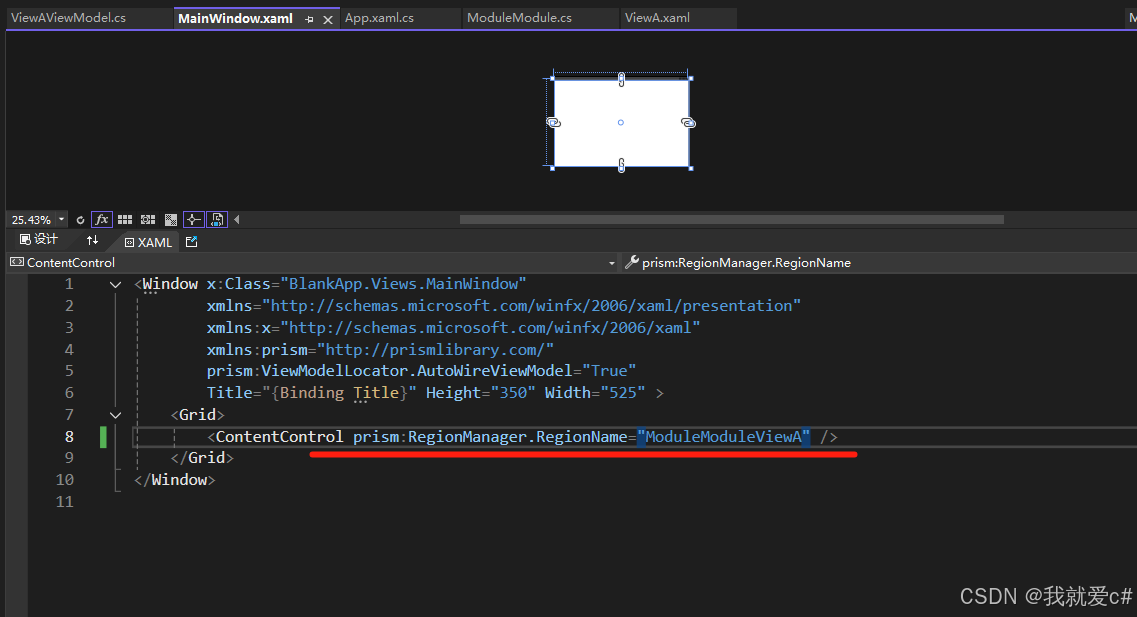Viewport: 1137px width, 617px height.
Task: Click the snap to gridlines icon
Action: coord(147,219)
